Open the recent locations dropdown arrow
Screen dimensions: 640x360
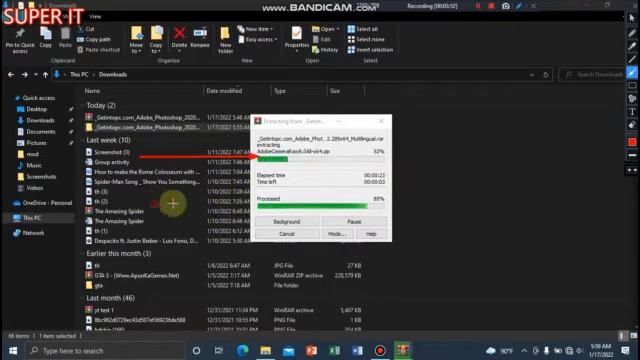[36, 75]
